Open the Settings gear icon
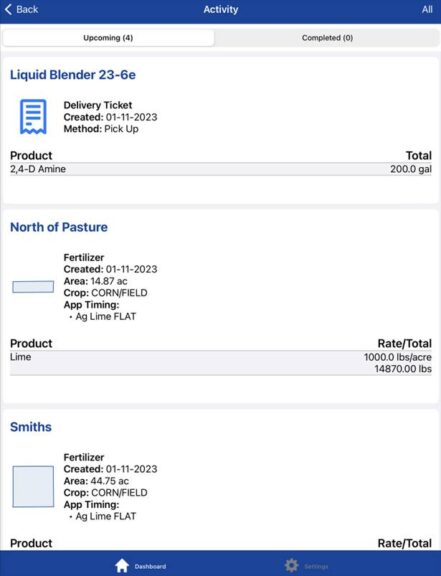The image size is (441, 576). click(291, 566)
